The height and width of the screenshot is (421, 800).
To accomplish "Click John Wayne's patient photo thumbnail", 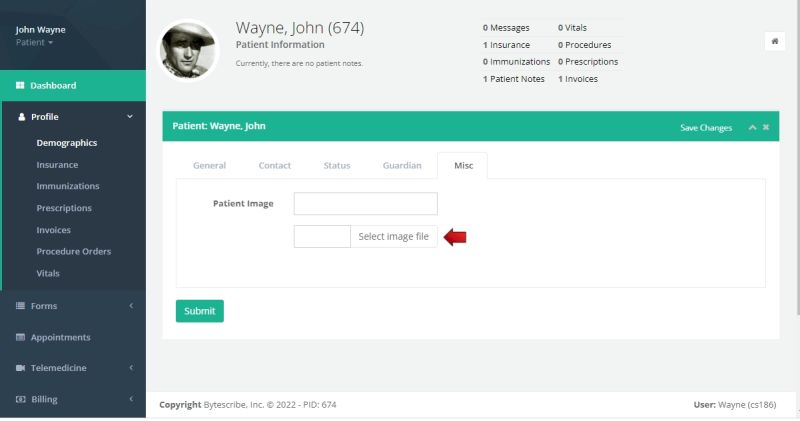I will pyautogui.click(x=188, y=50).
